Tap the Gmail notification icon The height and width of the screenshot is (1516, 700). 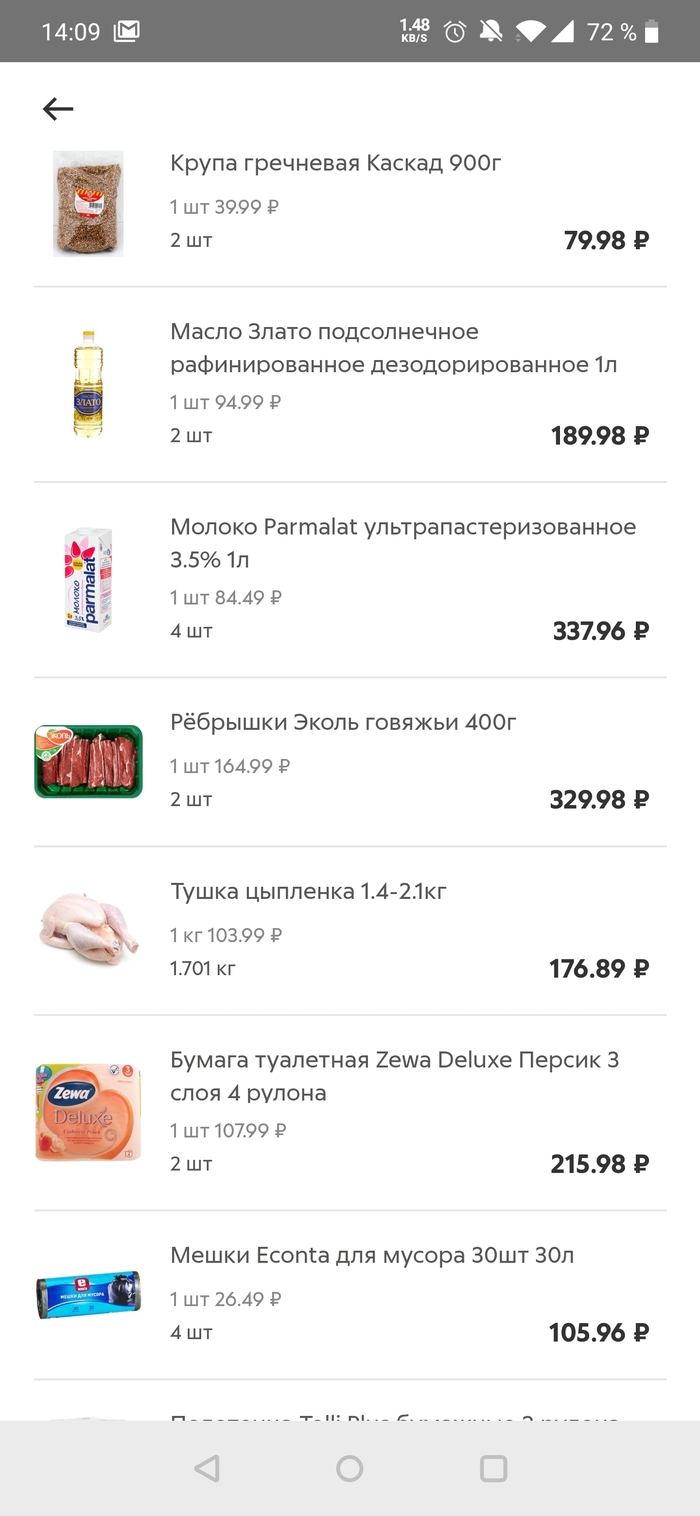coord(127,32)
